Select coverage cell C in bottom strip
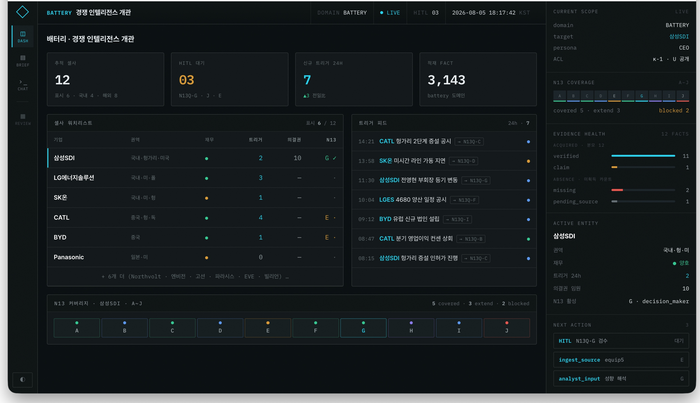This screenshot has height=403, width=700. pos(172,328)
